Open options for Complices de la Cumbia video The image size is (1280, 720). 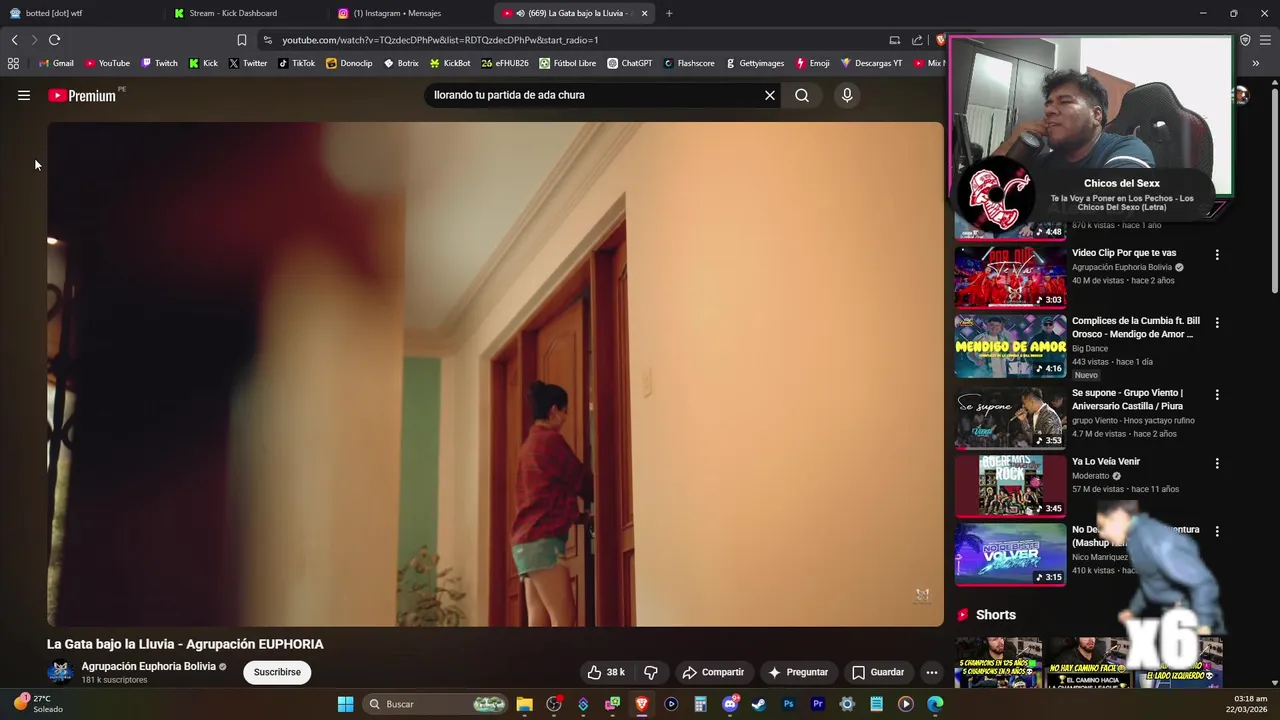coord(1217,323)
